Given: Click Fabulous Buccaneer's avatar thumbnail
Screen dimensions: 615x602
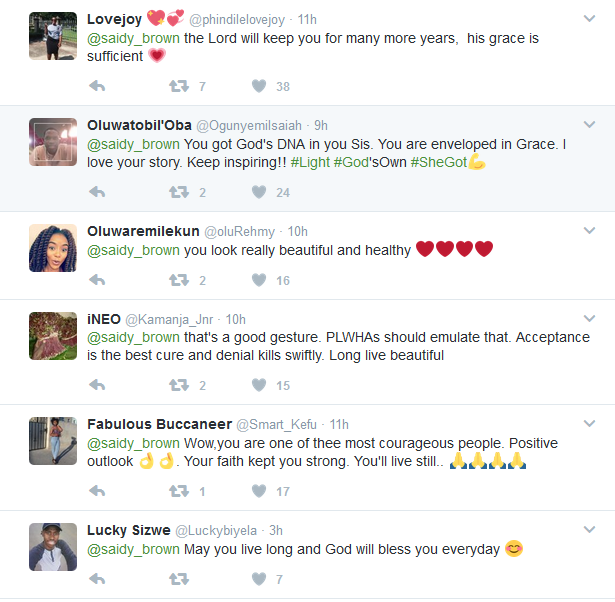Looking at the screenshot, I should coord(53,441).
